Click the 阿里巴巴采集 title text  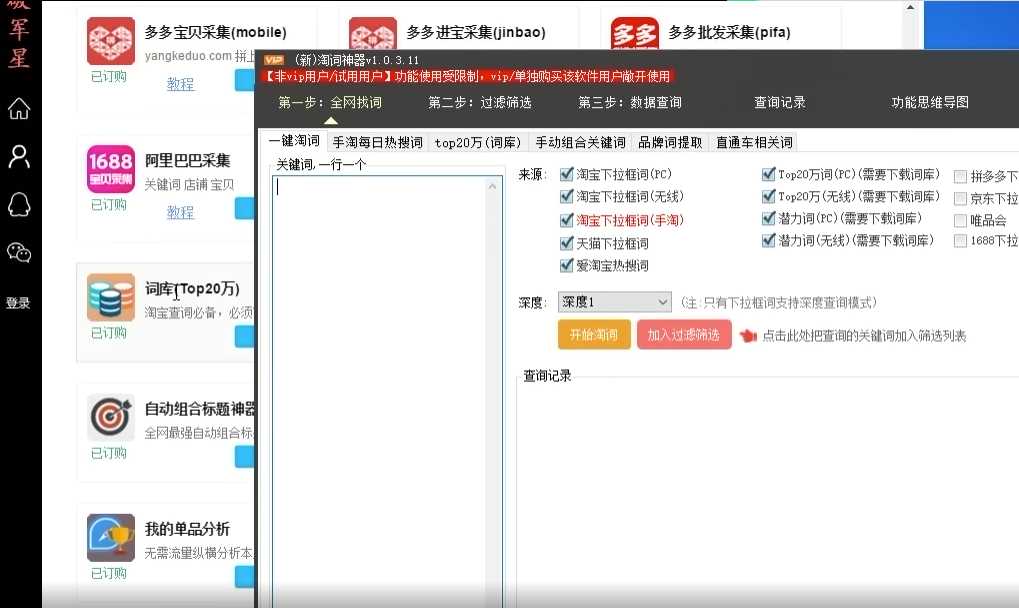tap(187, 160)
